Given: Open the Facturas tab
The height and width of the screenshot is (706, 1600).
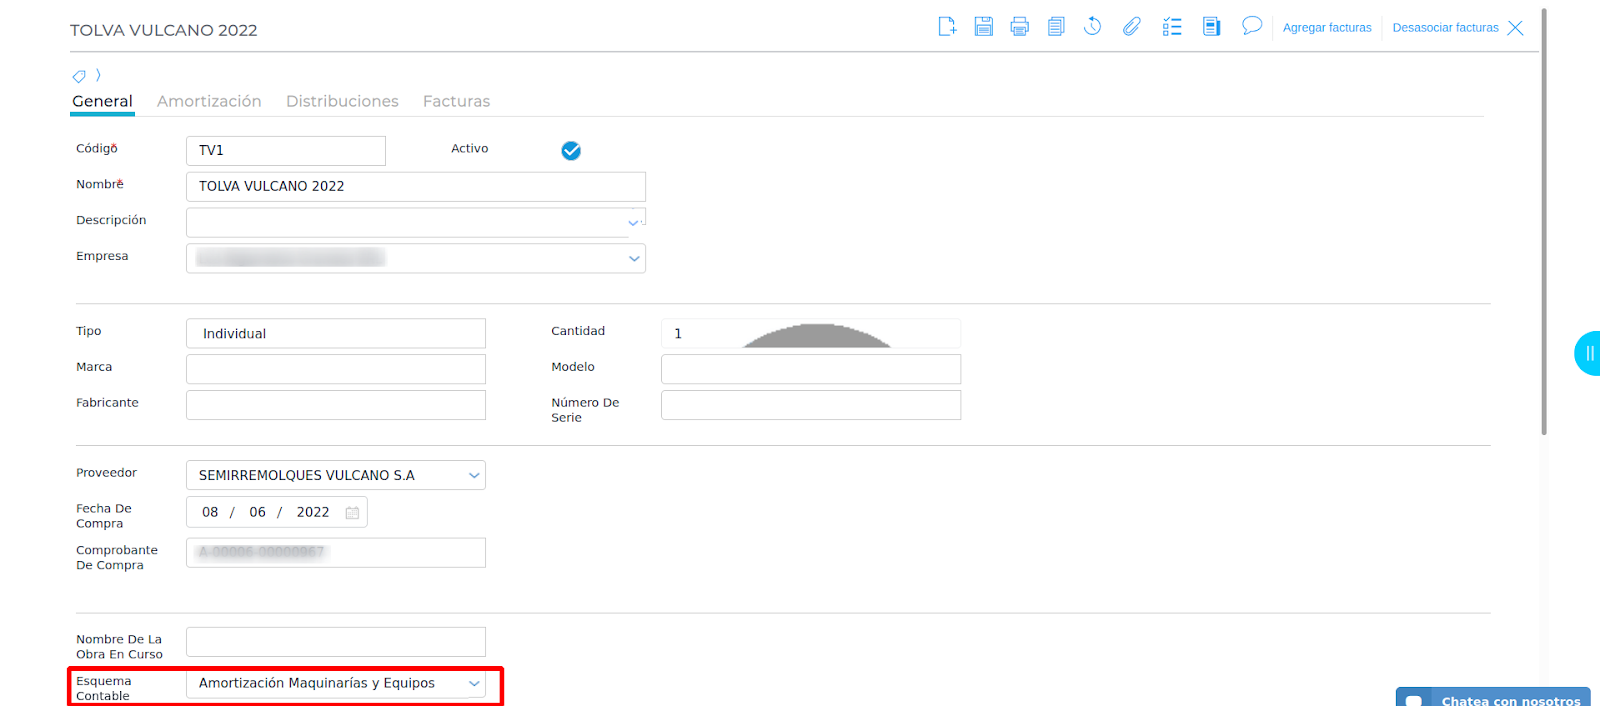Looking at the screenshot, I should 456,101.
